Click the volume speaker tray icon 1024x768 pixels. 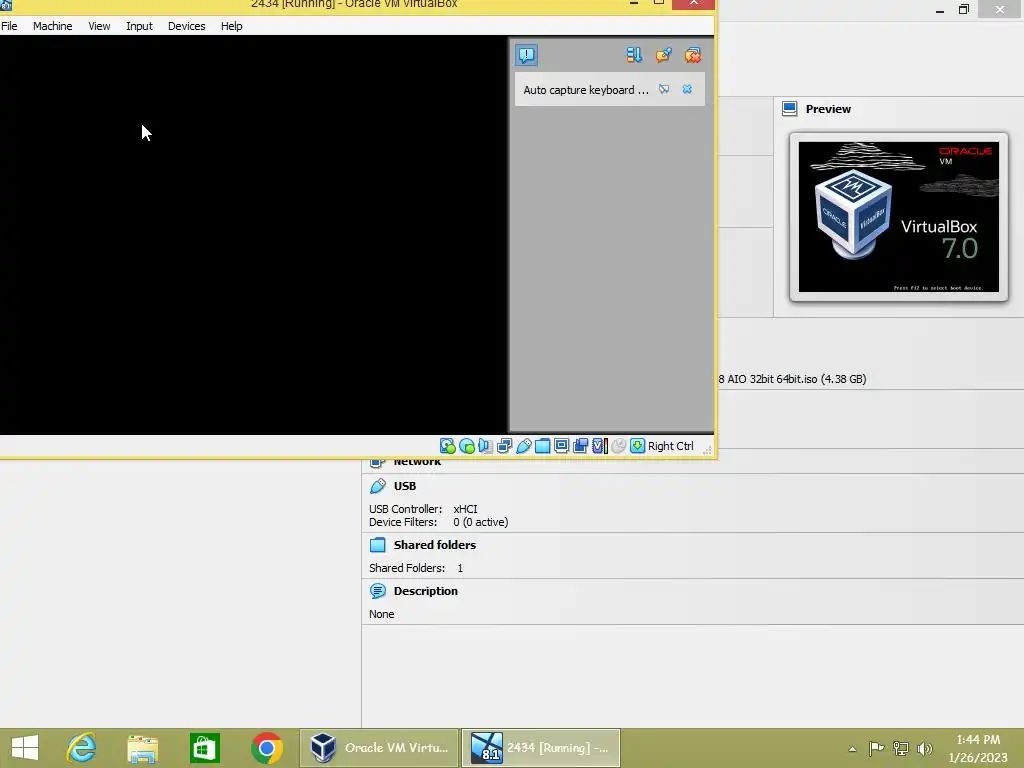point(925,748)
